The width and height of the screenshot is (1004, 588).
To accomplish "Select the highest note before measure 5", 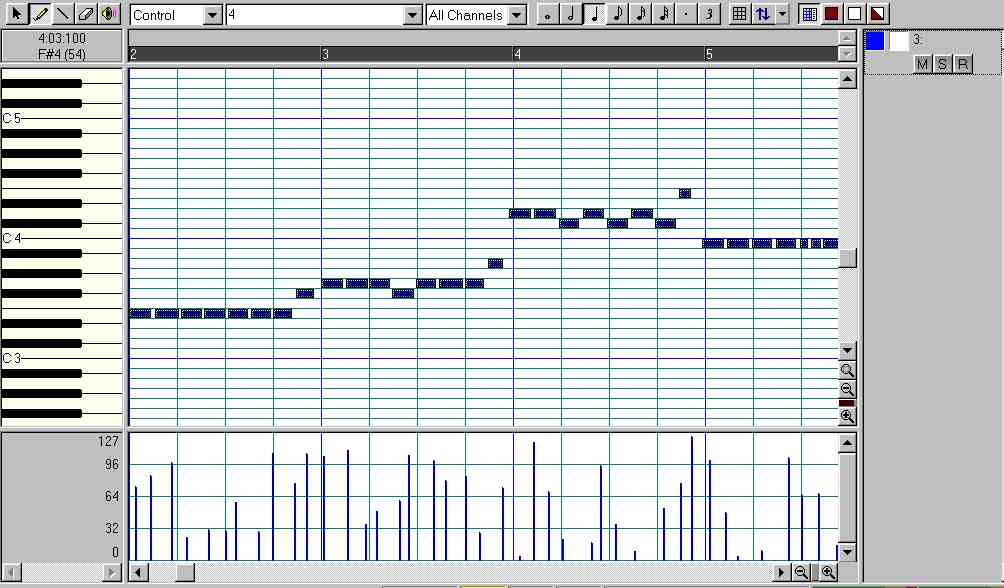I will click(x=684, y=193).
